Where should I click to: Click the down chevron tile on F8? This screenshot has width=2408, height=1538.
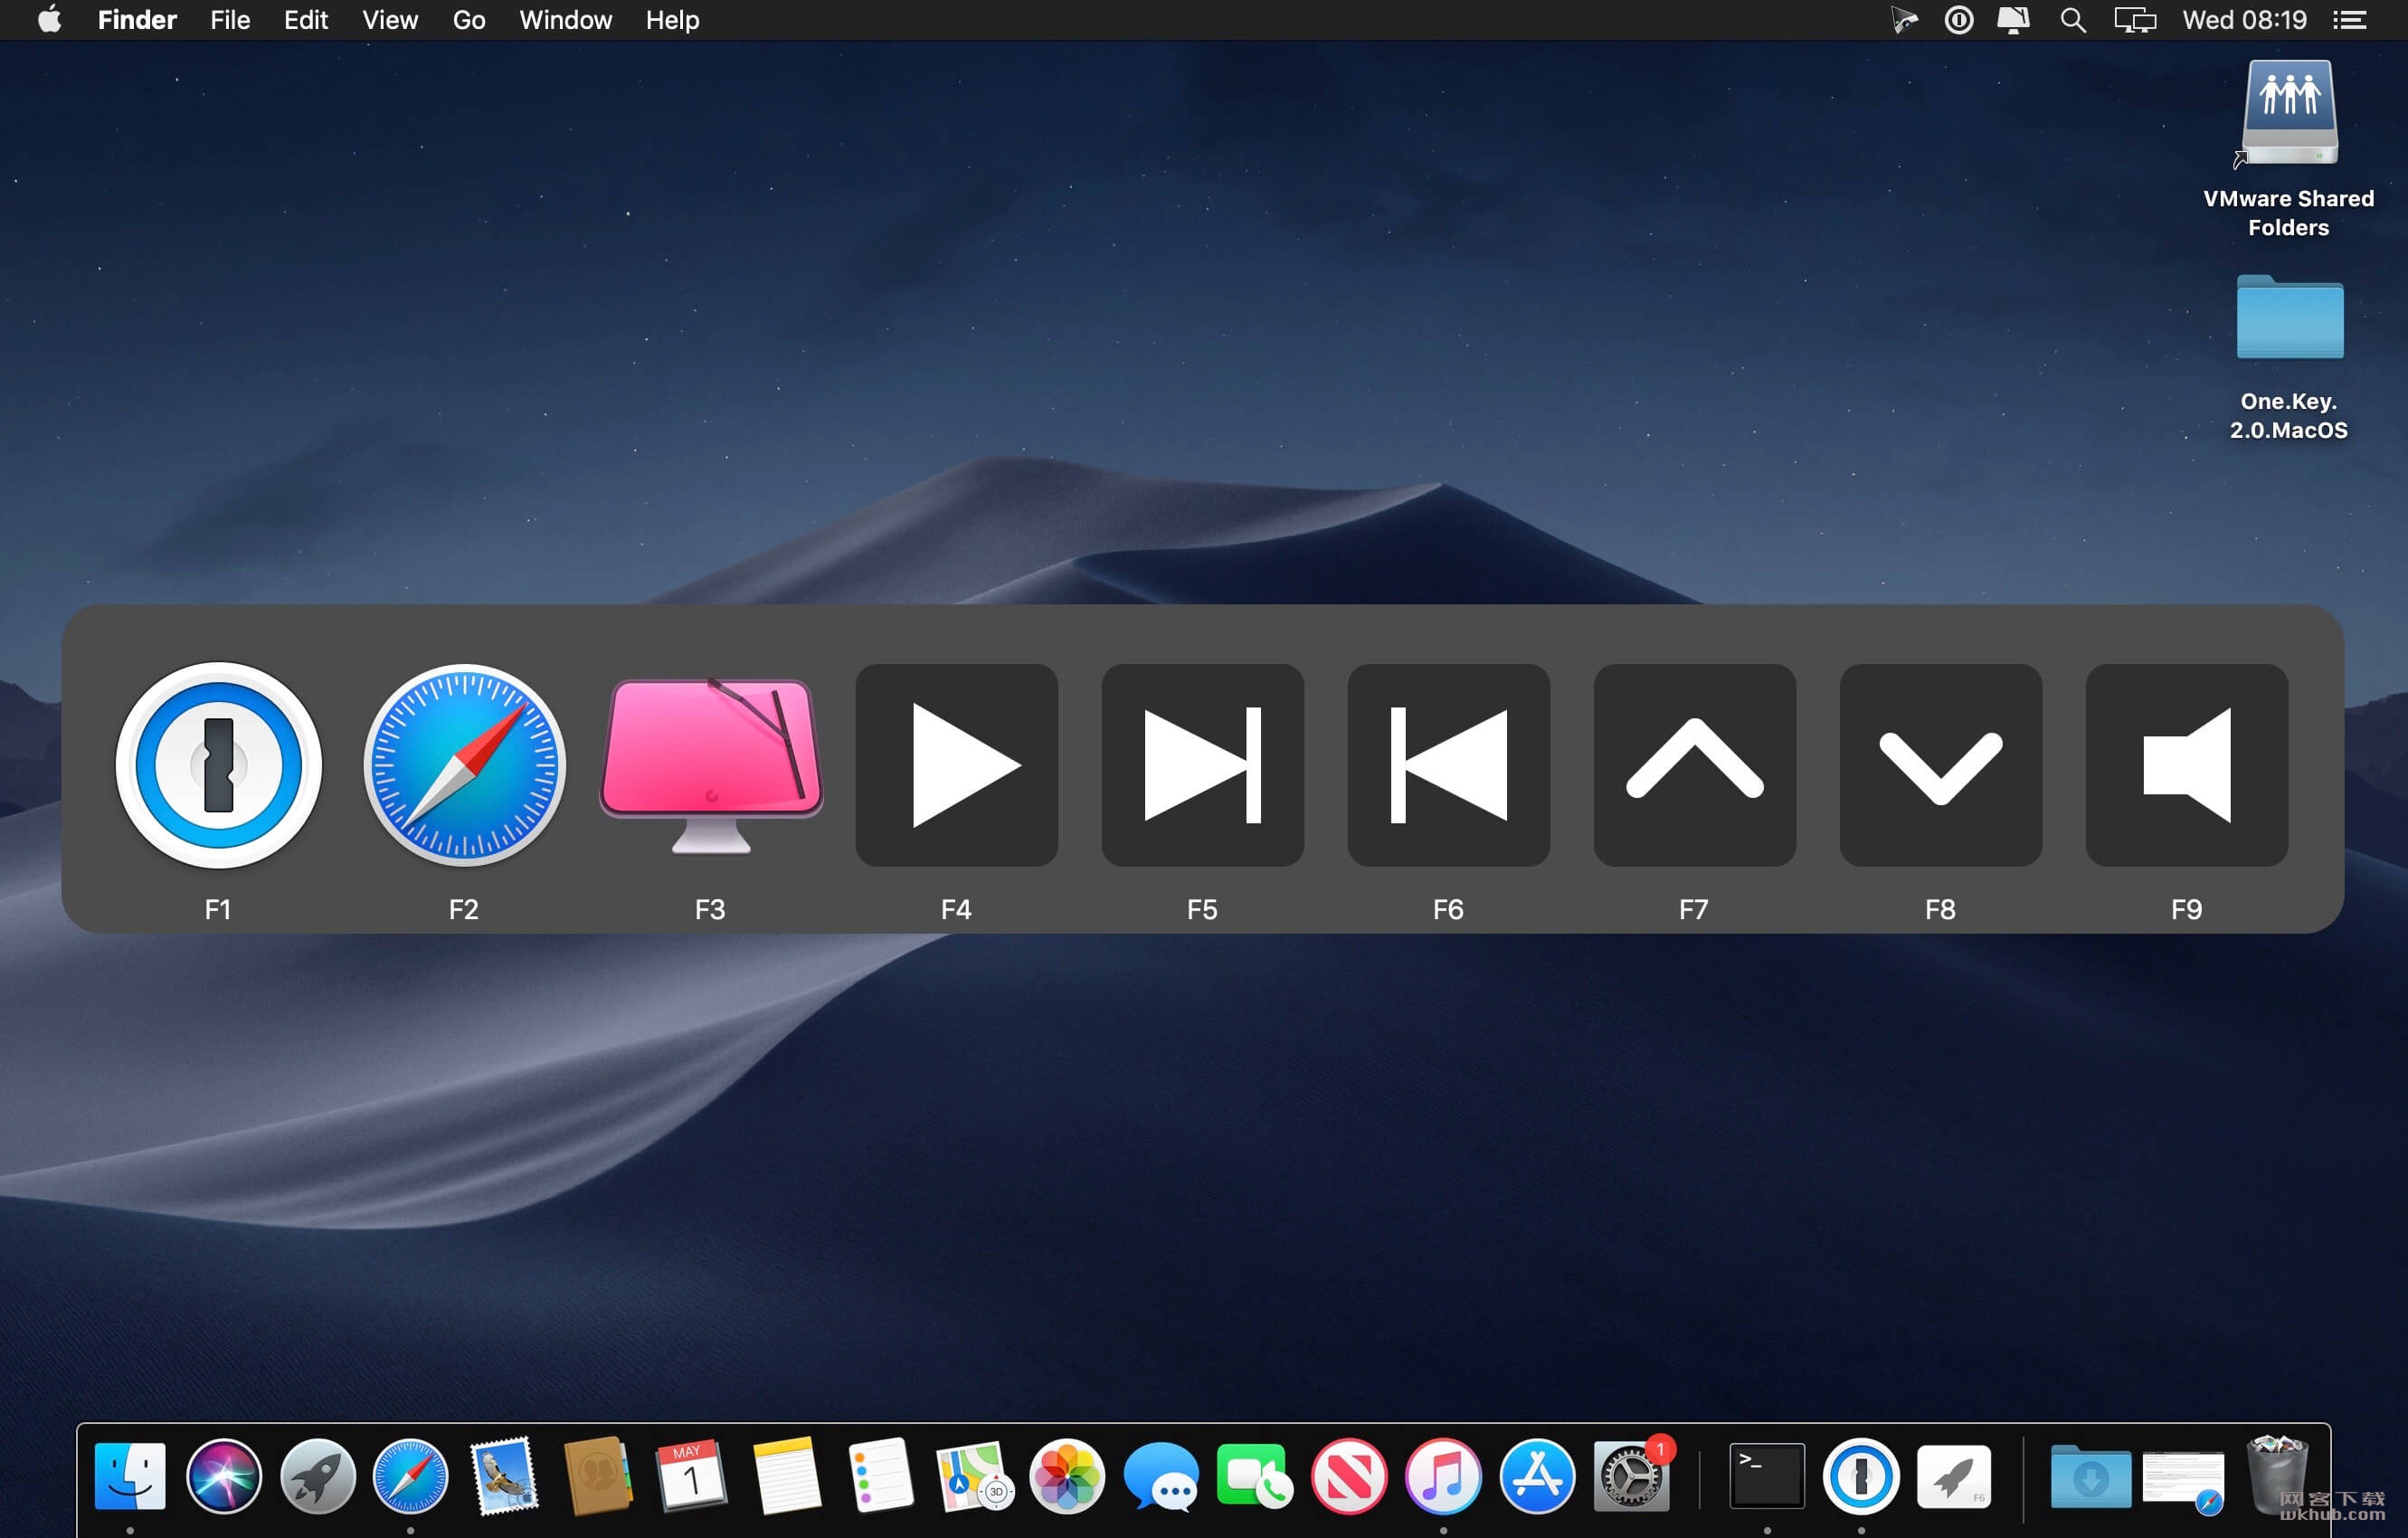[1941, 765]
